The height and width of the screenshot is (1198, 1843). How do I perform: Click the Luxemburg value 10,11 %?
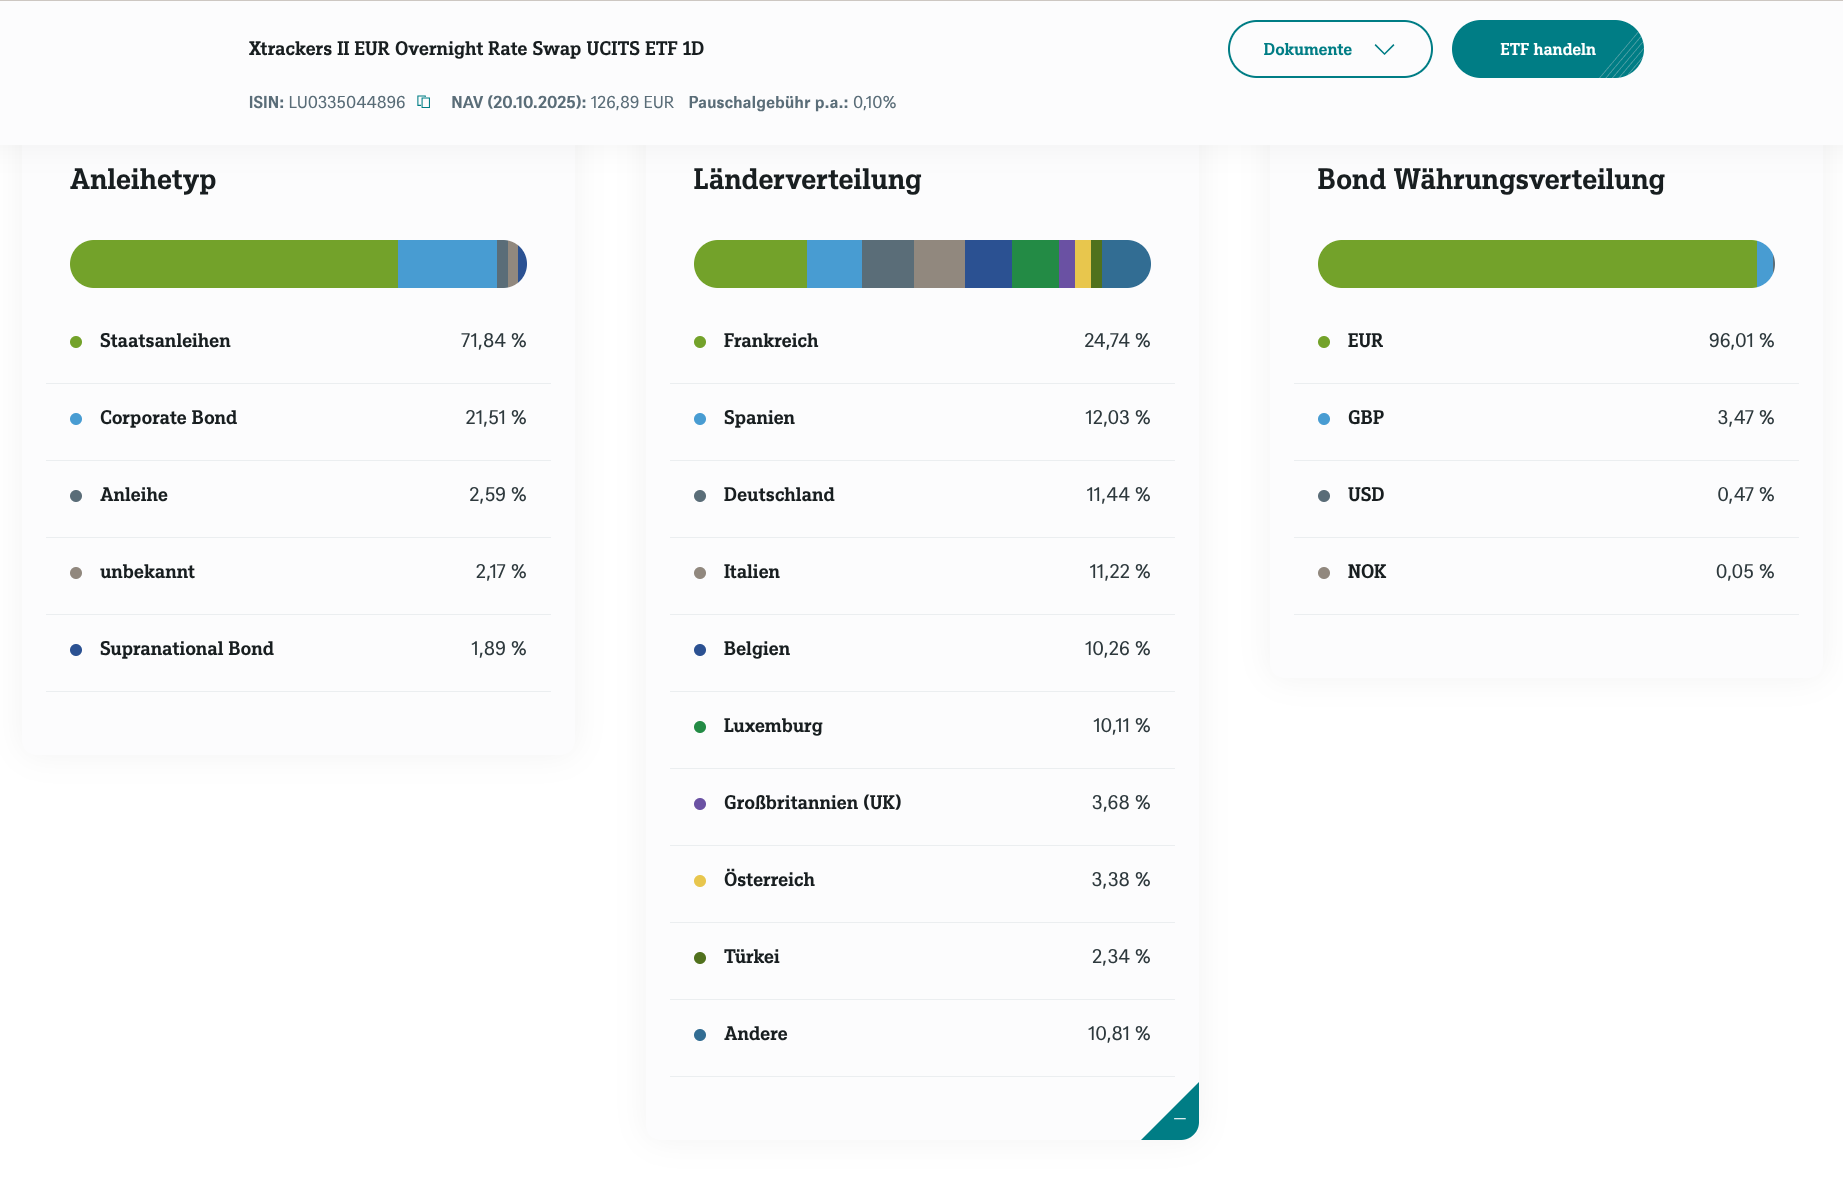coord(1122,726)
